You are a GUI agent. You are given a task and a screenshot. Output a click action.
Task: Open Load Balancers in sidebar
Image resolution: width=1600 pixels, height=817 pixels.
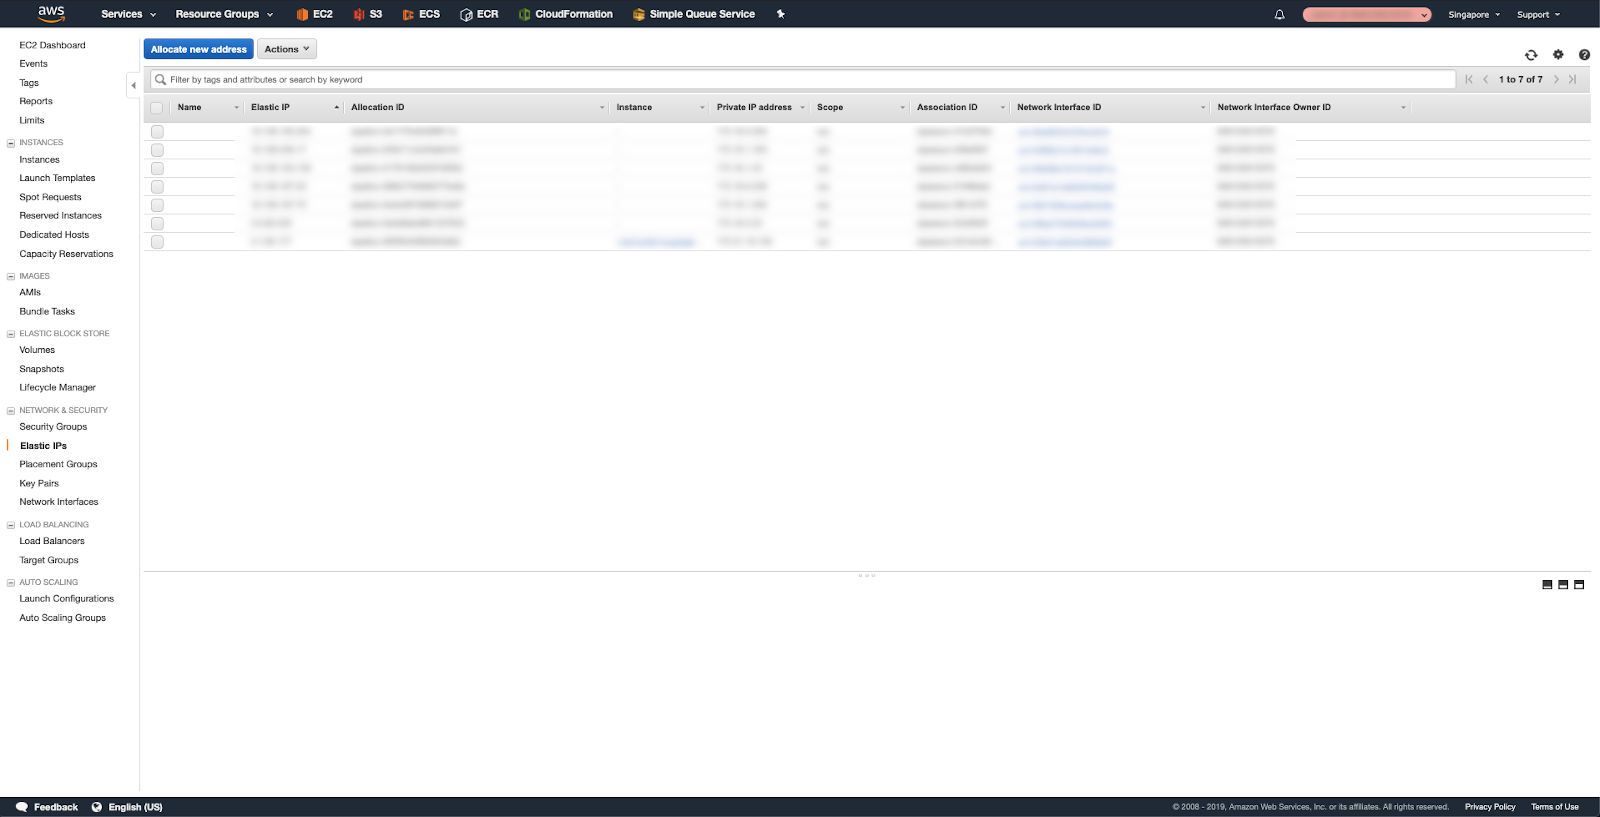click(x=52, y=541)
